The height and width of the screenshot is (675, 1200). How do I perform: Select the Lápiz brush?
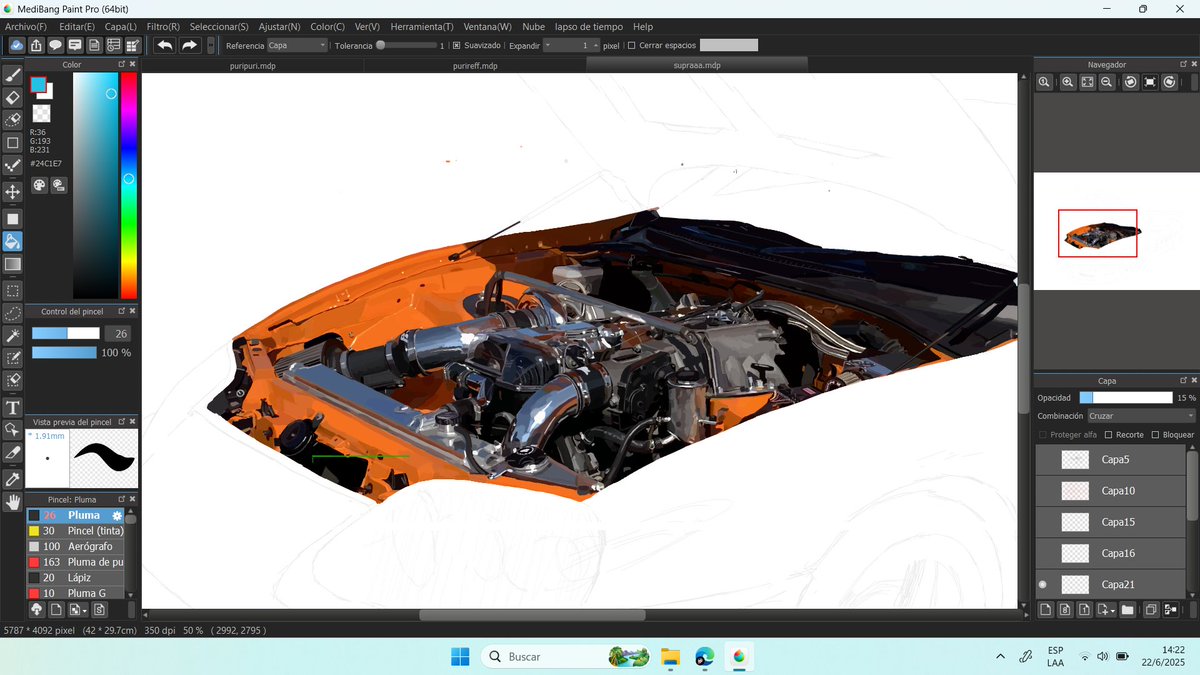pyautogui.click(x=76, y=578)
